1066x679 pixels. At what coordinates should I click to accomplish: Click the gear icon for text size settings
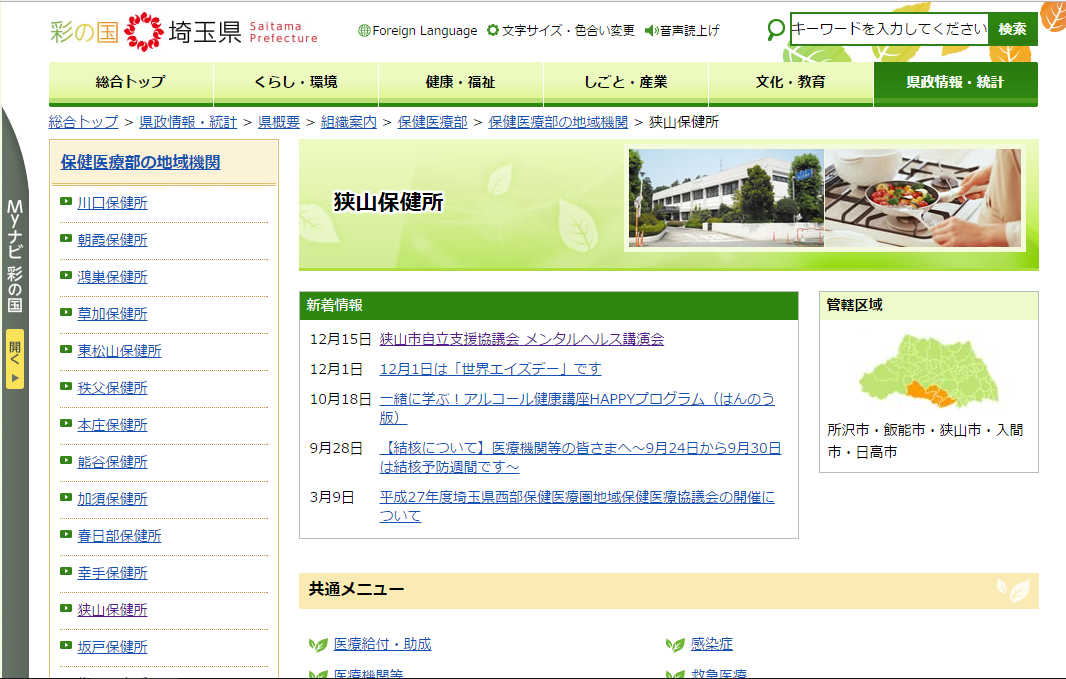coord(493,31)
